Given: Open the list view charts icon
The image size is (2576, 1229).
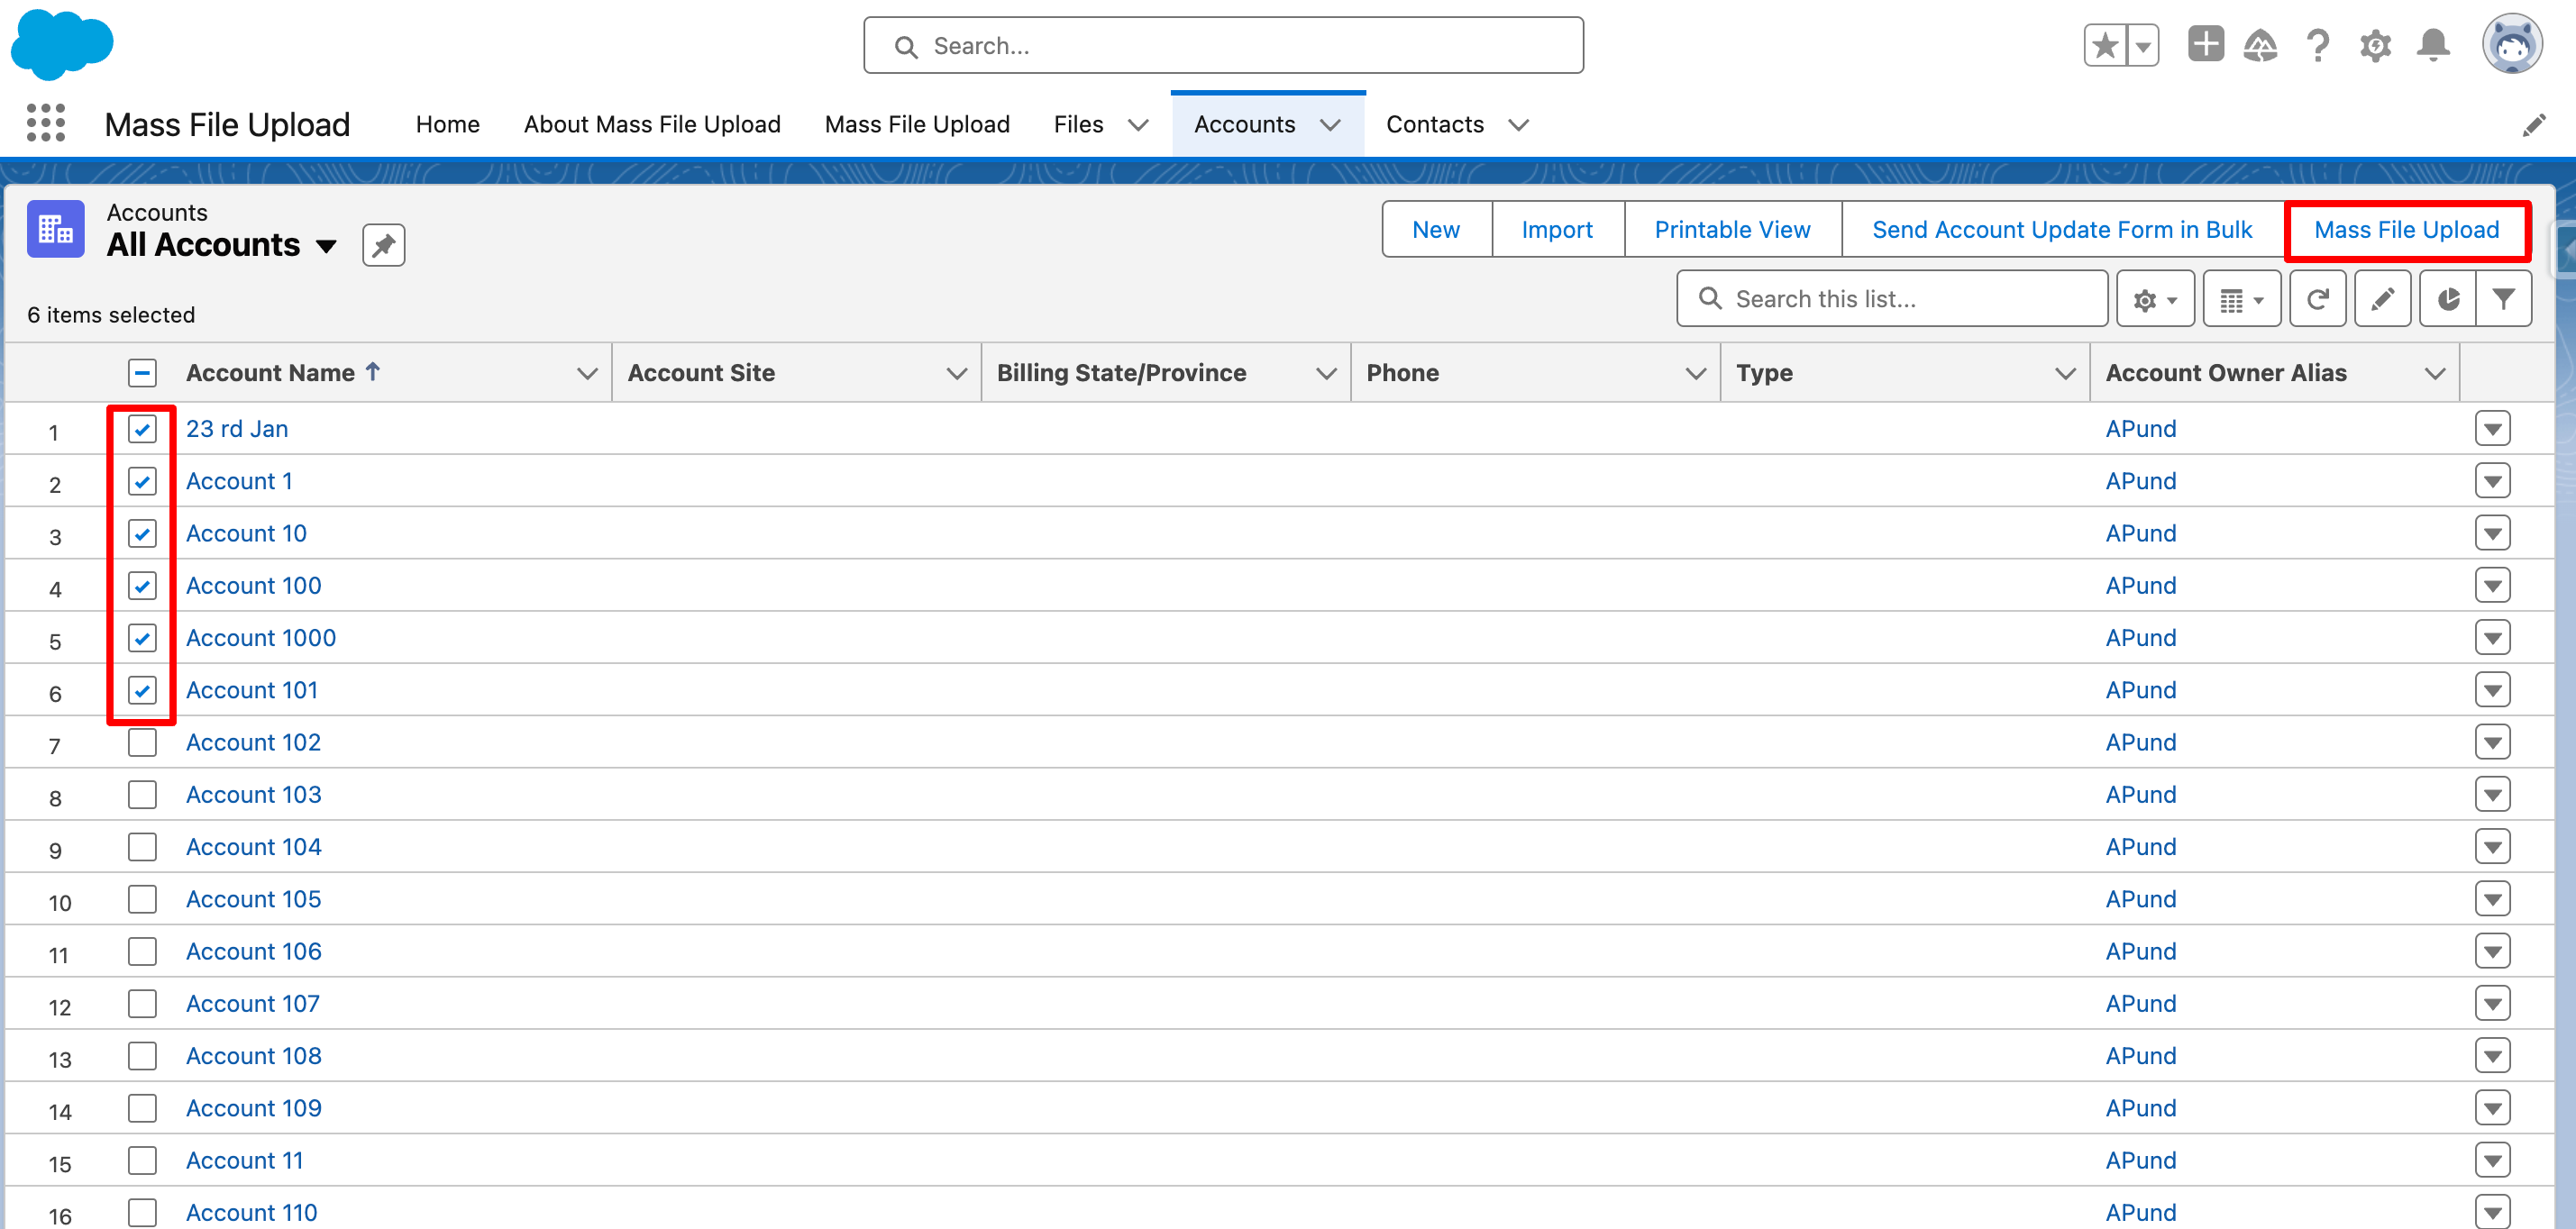Looking at the screenshot, I should point(2447,299).
